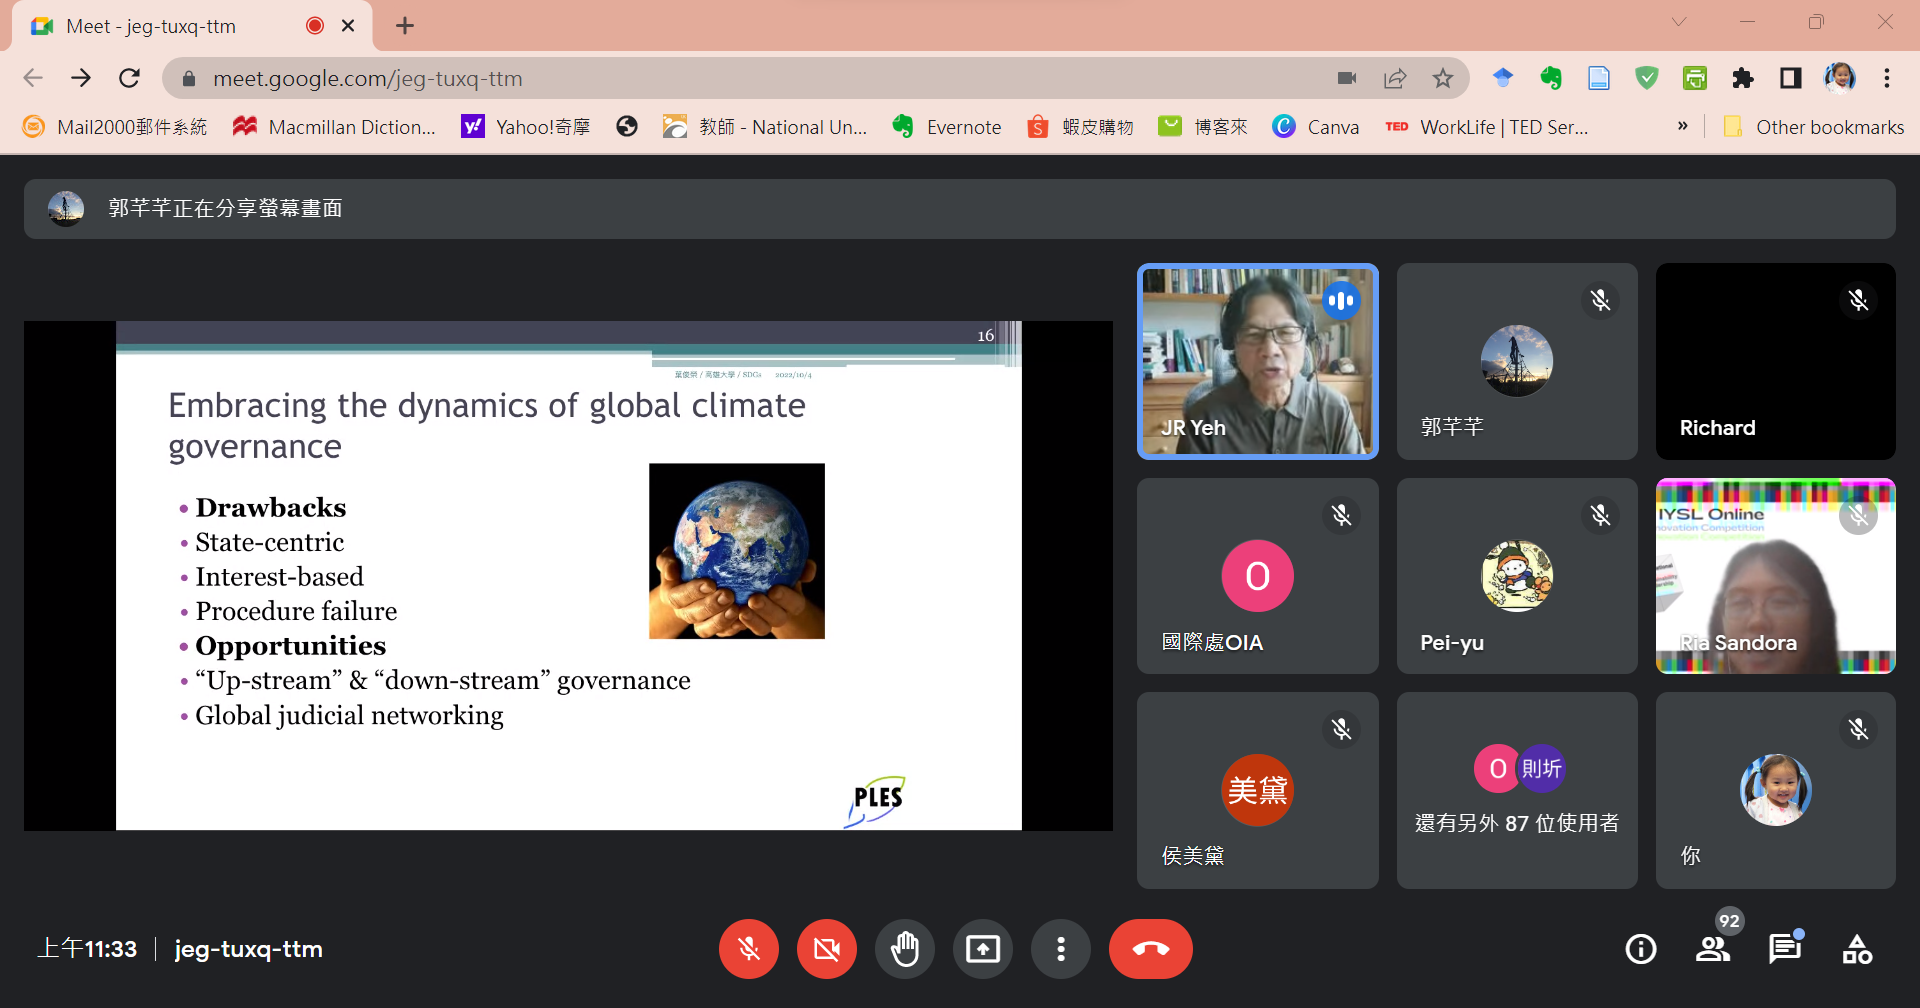The height and width of the screenshot is (1008, 1920).
Task: Open more options three-dot menu in call bar
Action: tap(1060, 948)
